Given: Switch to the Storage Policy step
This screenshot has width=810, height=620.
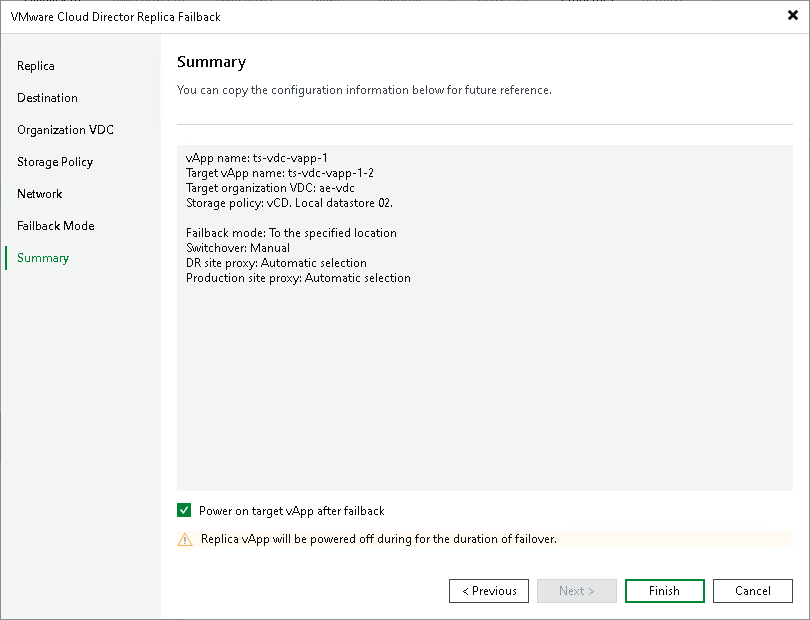Looking at the screenshot, I should tap(55, 162).
